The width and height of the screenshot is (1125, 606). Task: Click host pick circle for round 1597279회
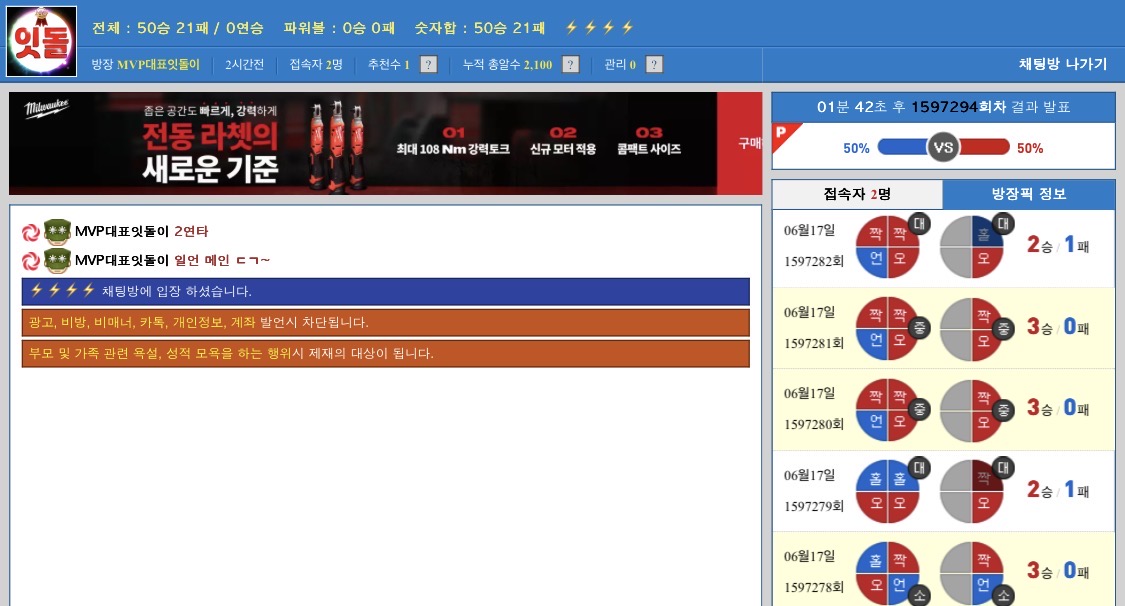click(x=971, y=491)
